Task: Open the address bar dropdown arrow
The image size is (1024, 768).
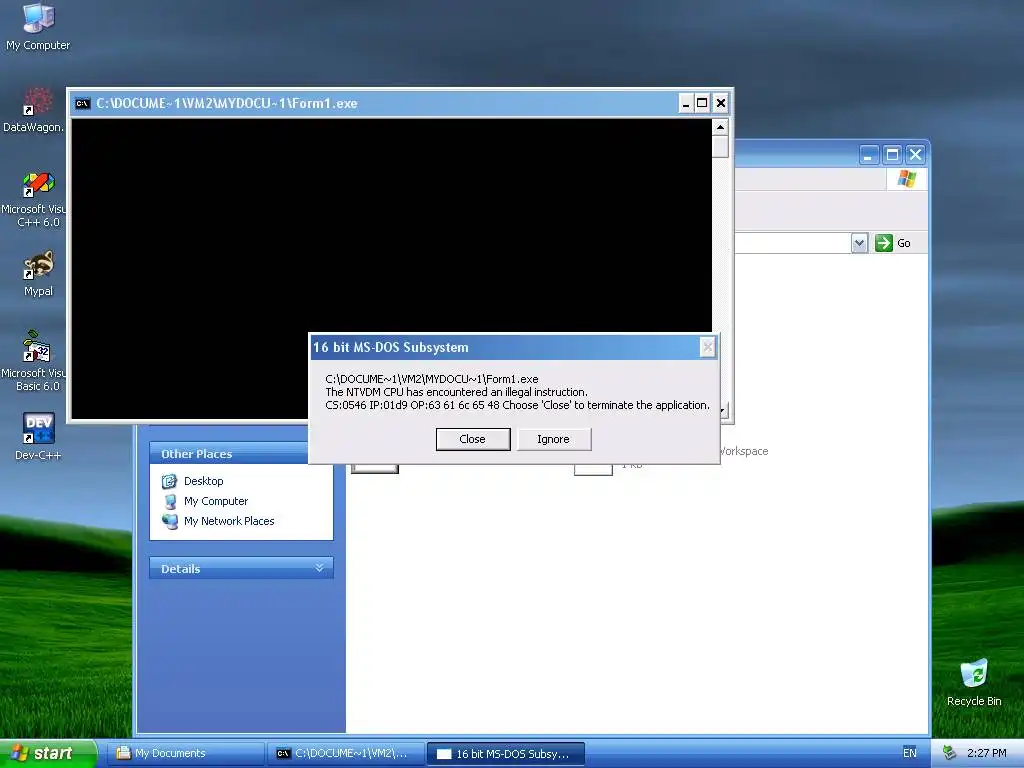Action: click(x=859, y=243)
